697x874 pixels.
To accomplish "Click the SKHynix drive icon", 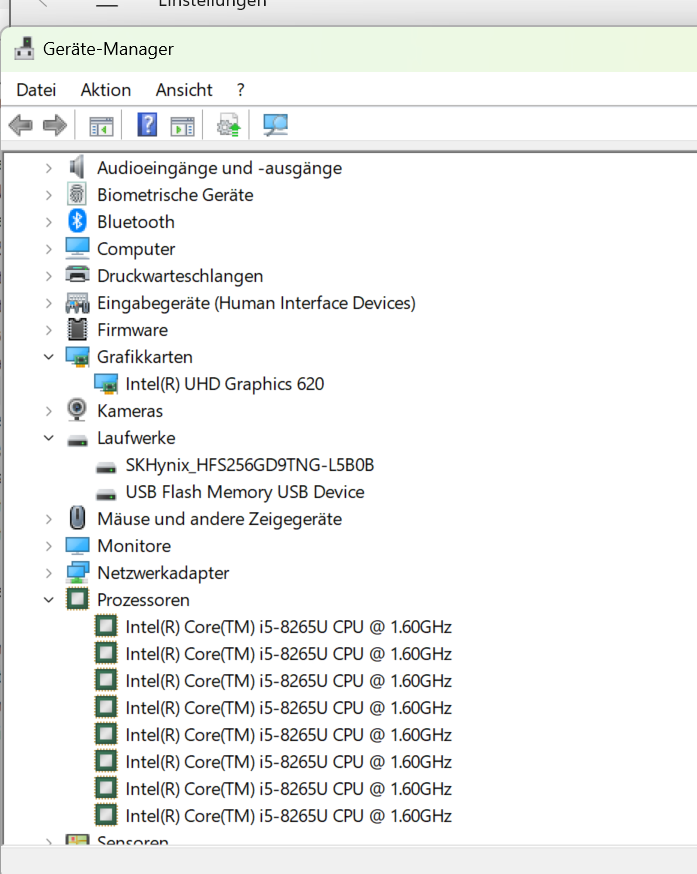I will pyautogui.click(x=106, y=468).
